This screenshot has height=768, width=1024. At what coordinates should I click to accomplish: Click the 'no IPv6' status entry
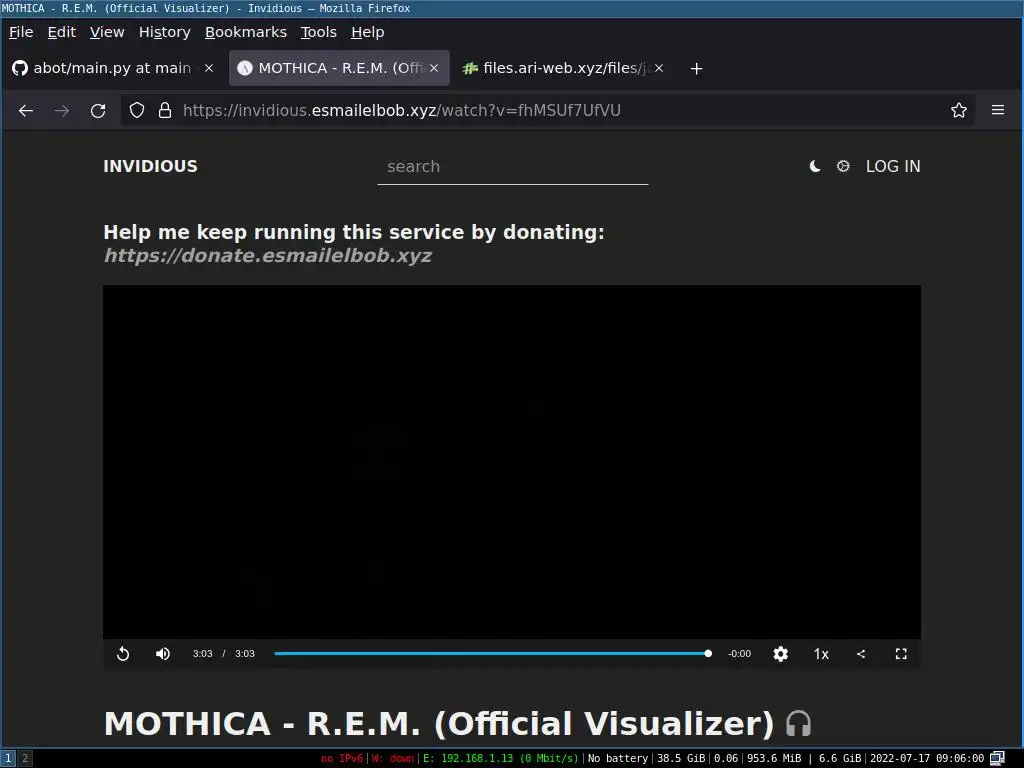[342, 758]
